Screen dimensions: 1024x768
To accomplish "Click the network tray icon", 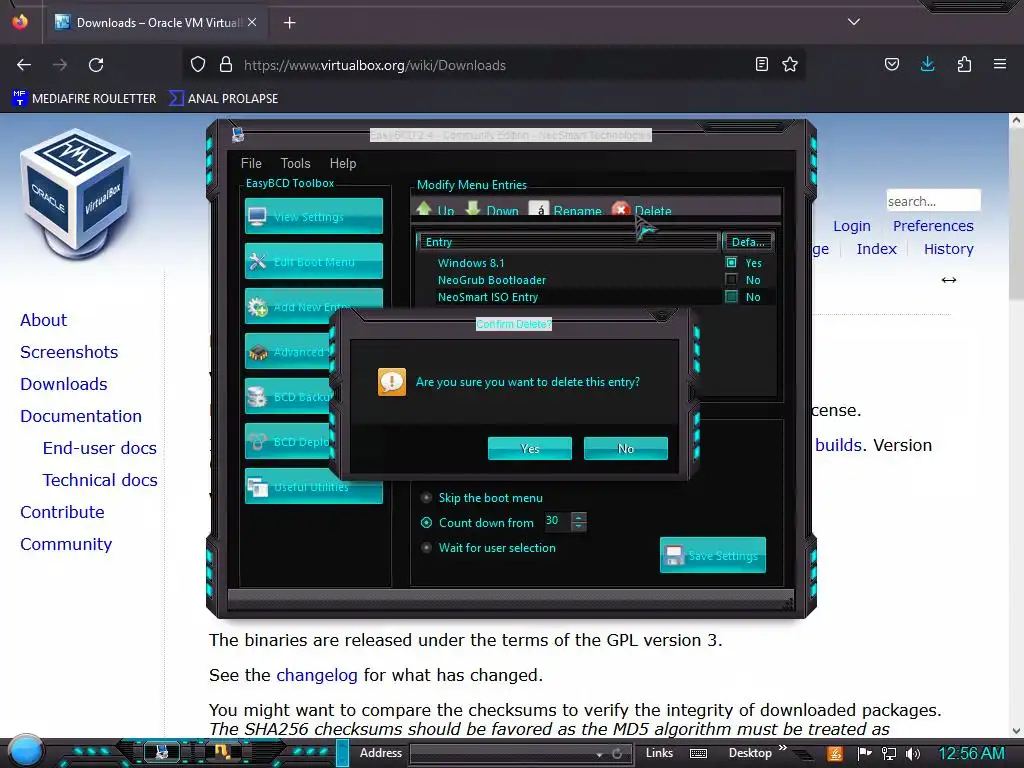I will pyautogui.click(x=889, y=754).
